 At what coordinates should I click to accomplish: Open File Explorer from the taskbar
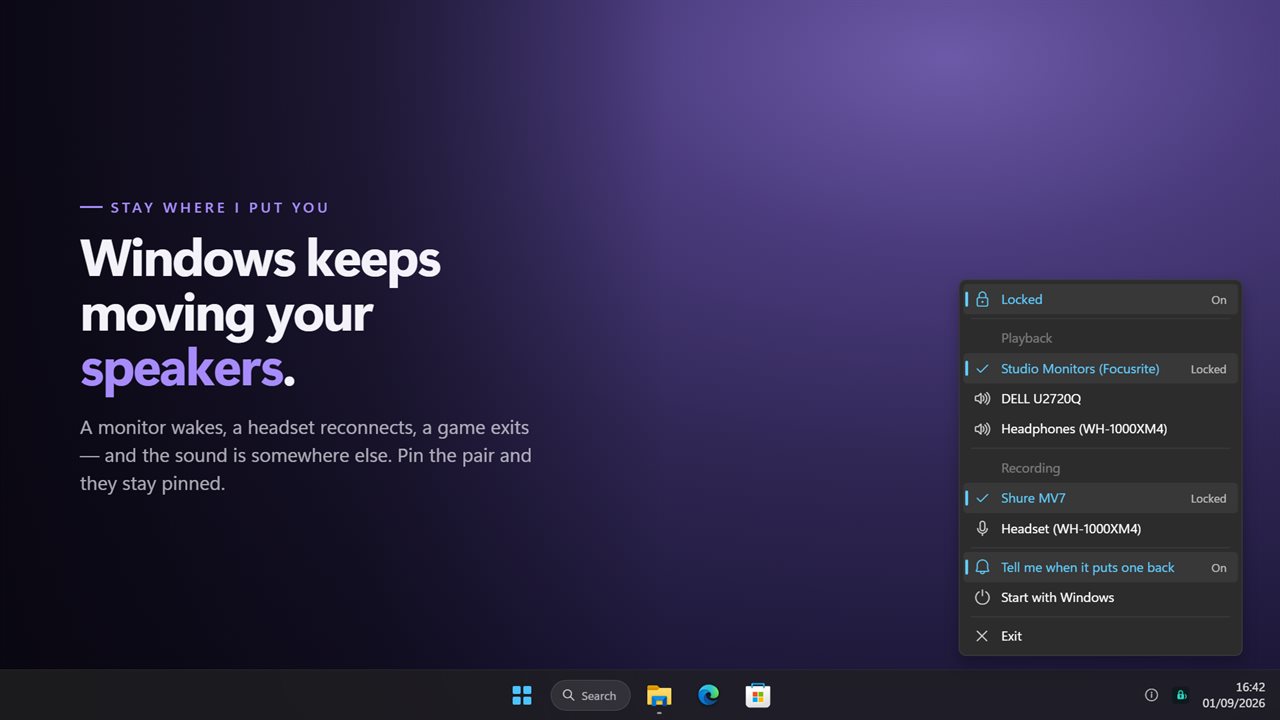[x=659, y=695]
